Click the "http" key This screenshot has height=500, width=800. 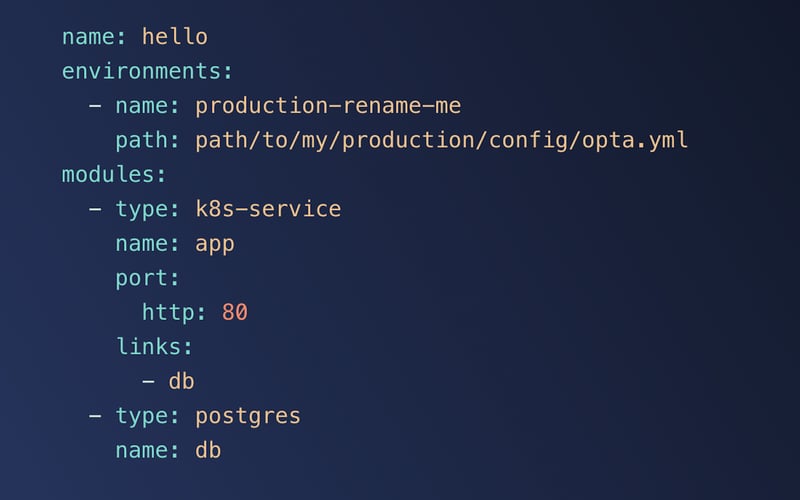168,312
